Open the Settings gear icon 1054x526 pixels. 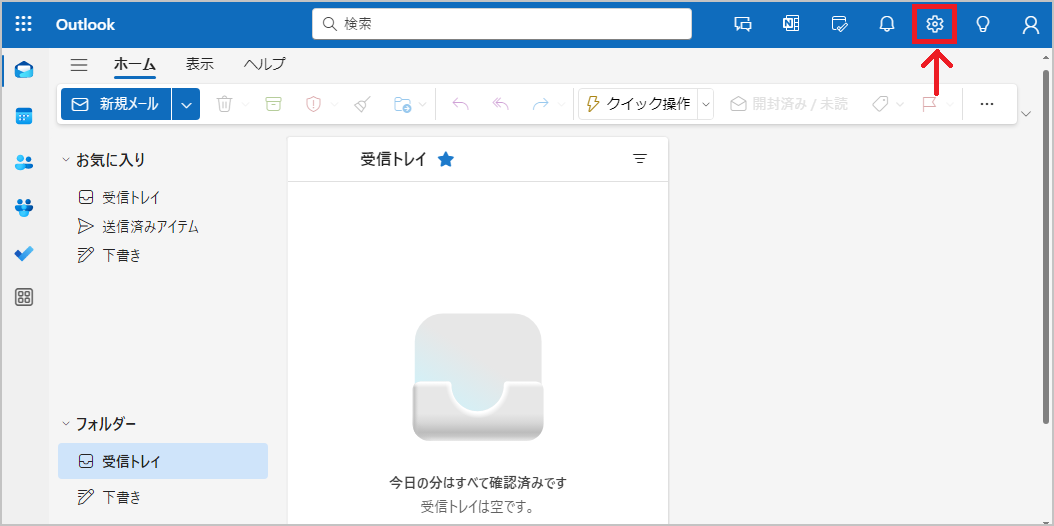pos(934,24)
